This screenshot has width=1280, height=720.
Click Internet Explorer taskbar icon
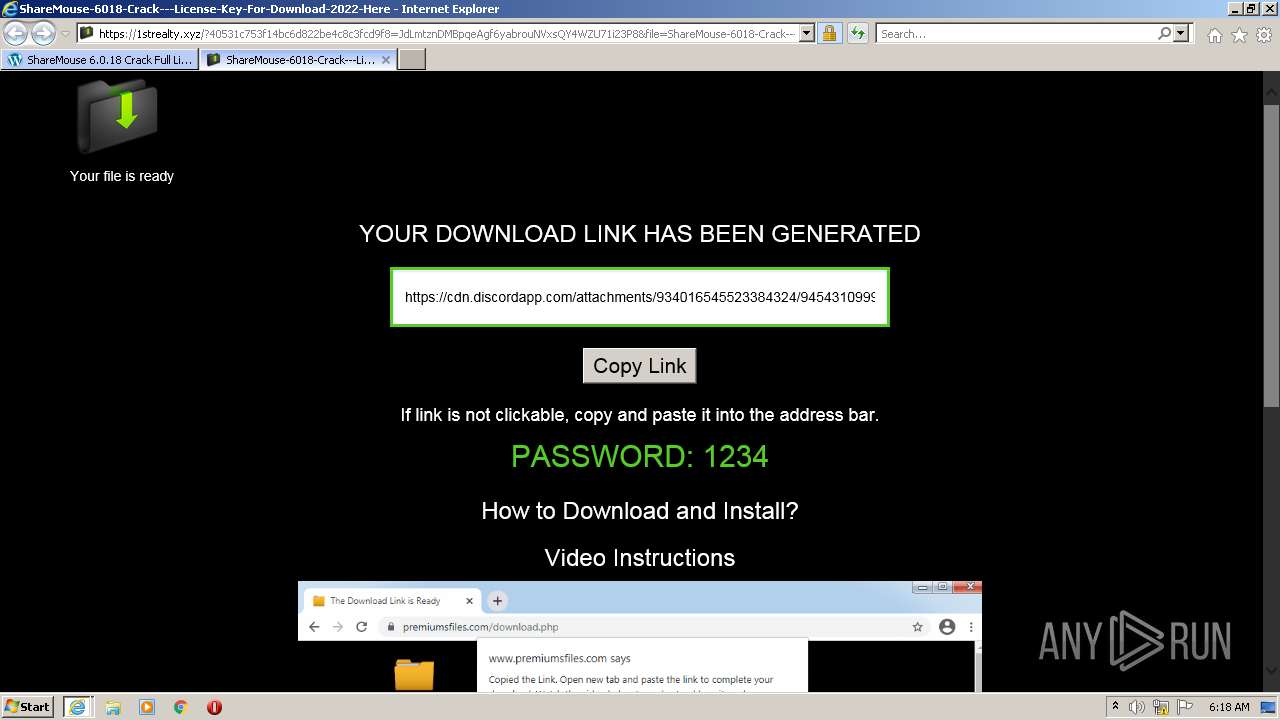pyautogui.click(x=77, y=707)
